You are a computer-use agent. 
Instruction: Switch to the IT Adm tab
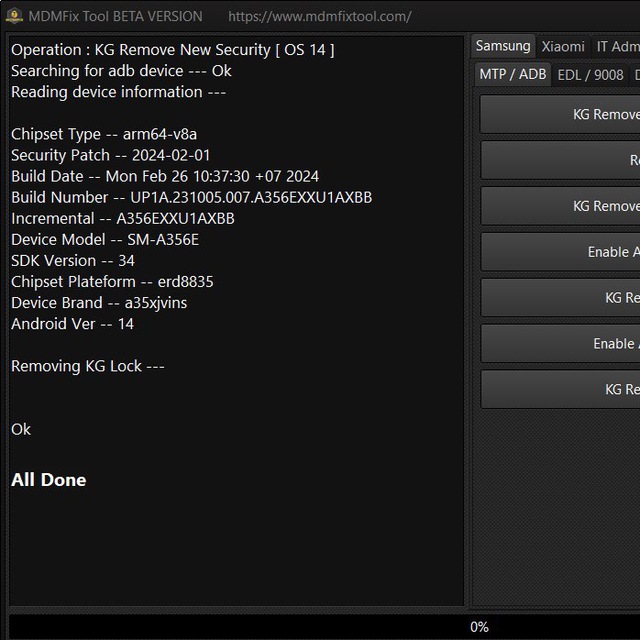617,47
